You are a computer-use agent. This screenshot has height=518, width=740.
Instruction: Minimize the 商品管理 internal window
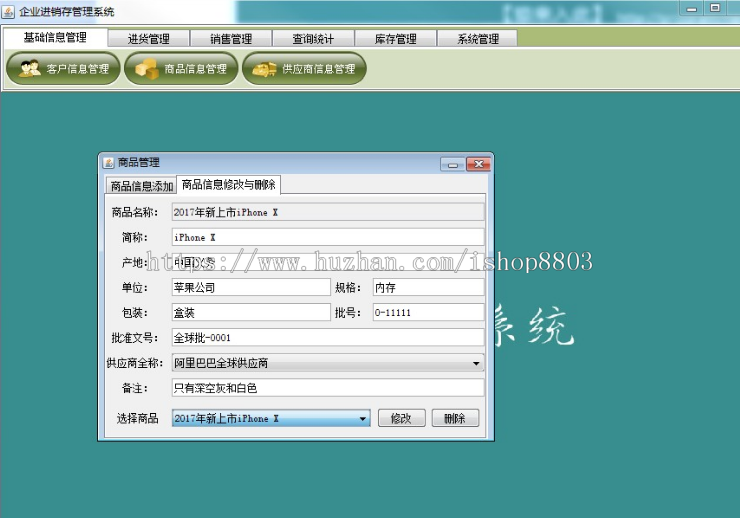pos(453,164)
